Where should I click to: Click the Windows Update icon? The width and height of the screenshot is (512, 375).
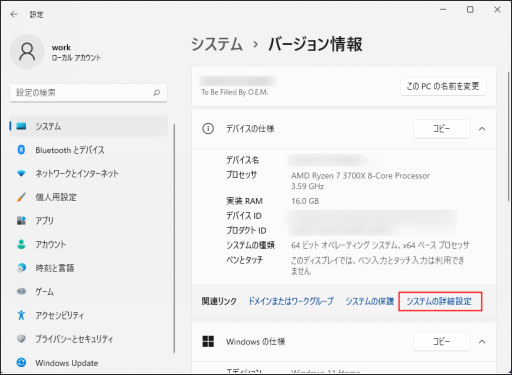(x=21, y=362)
